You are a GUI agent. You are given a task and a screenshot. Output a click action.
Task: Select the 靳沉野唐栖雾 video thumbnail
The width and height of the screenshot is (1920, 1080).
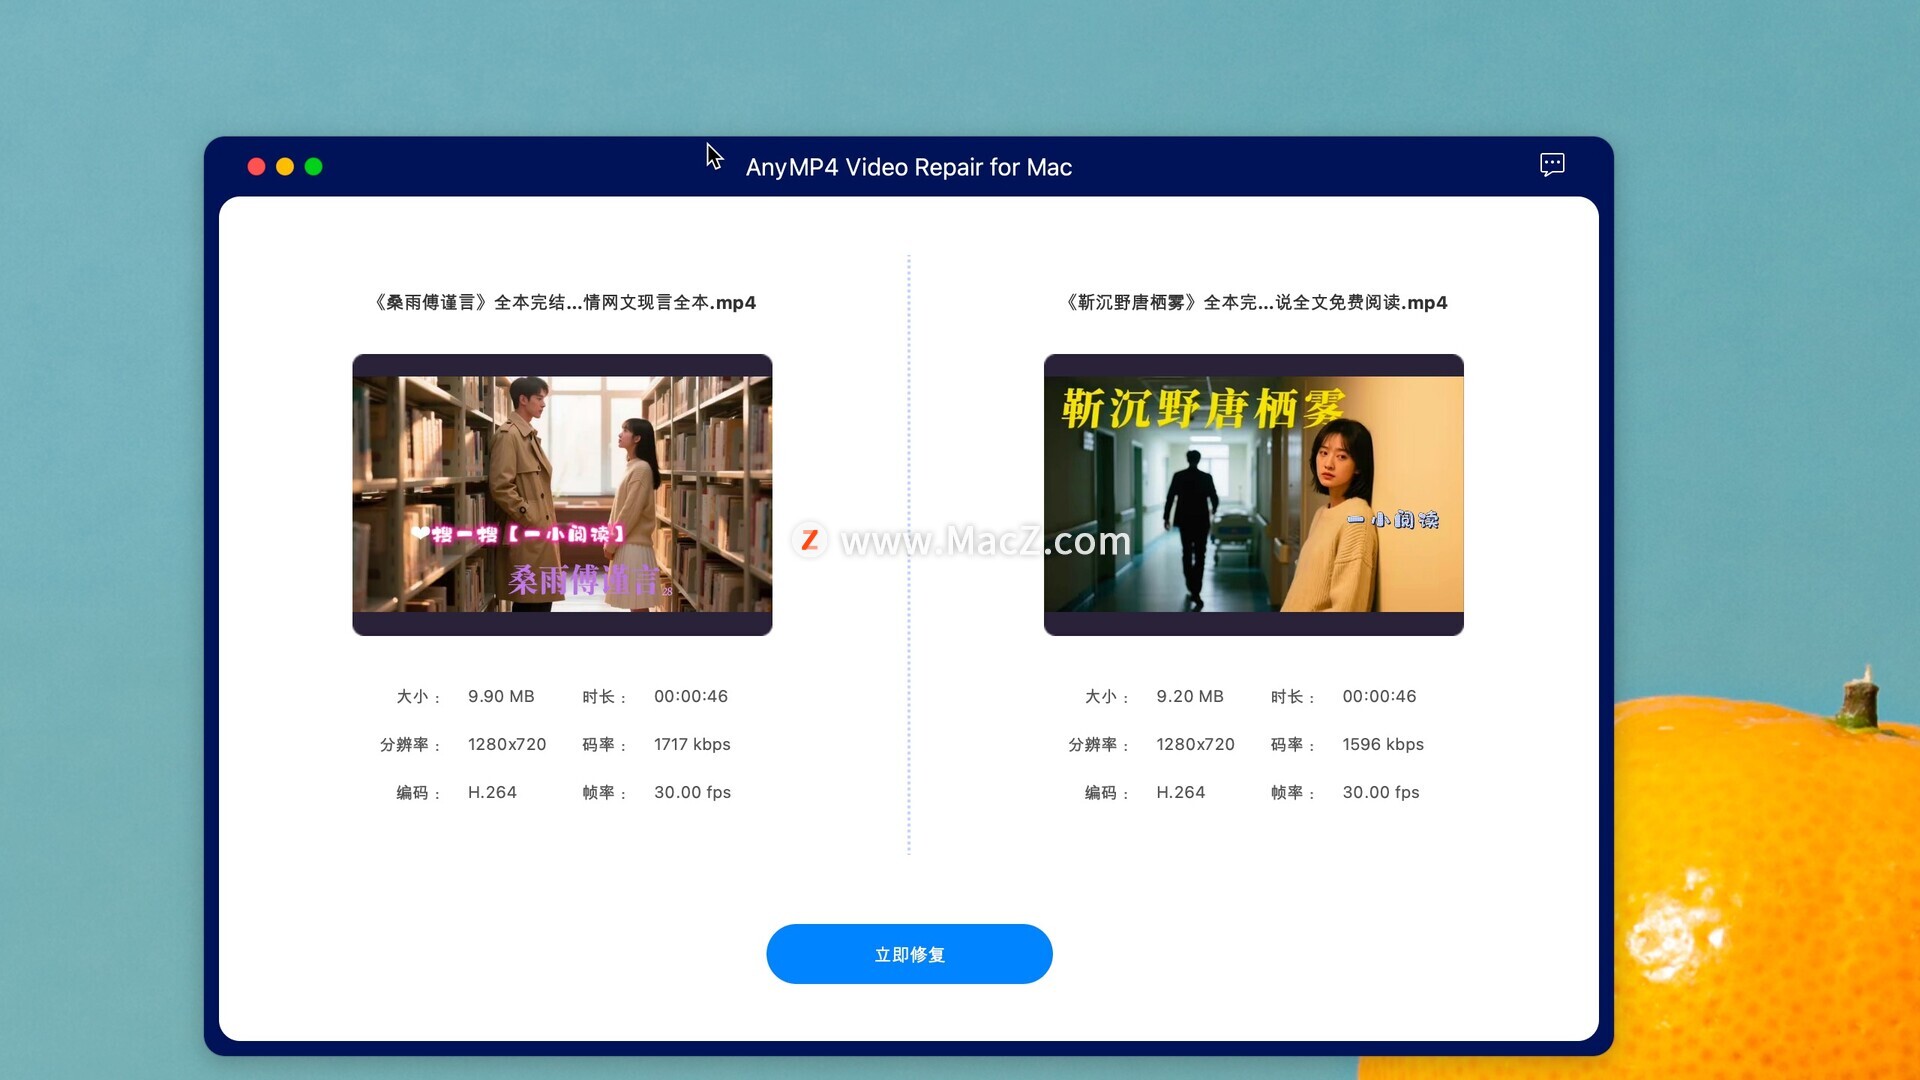(1254, 495)
